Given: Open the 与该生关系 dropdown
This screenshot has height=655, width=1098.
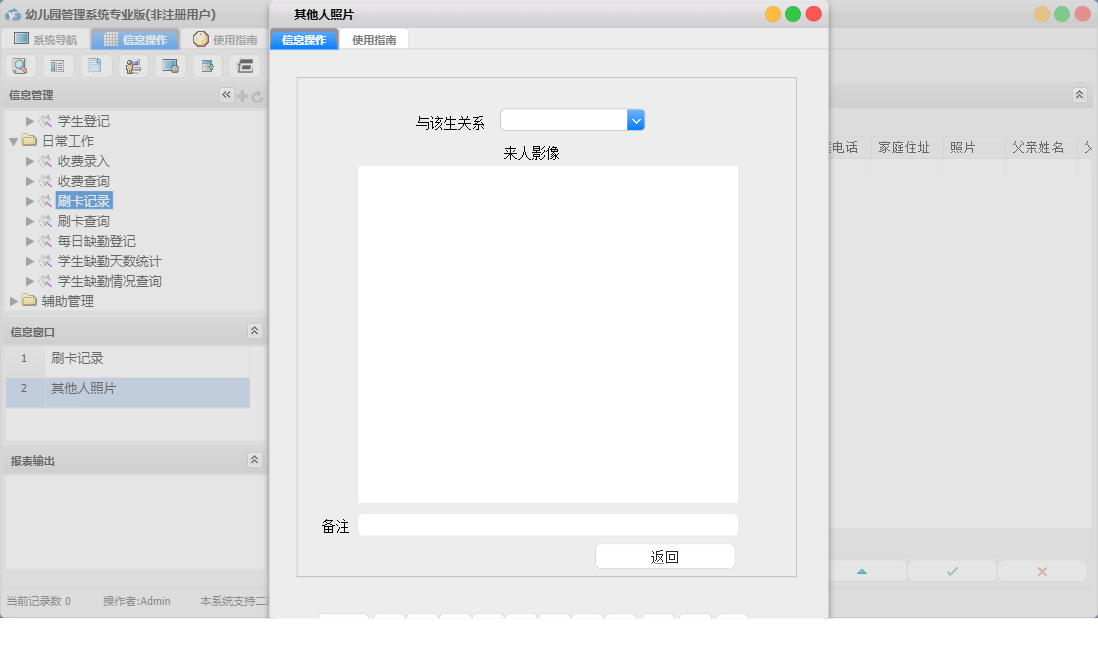Looking at the screenshot, I should pos(635,119).
